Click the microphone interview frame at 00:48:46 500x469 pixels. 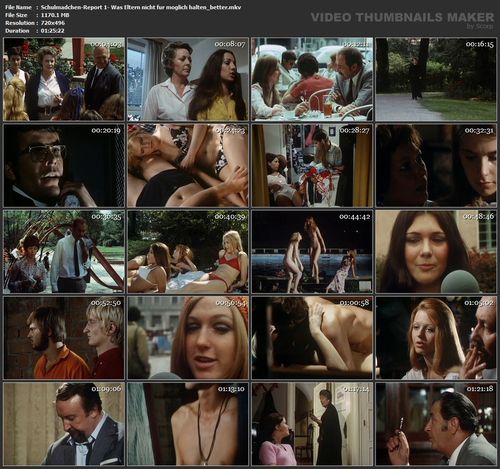coord(436,252)
